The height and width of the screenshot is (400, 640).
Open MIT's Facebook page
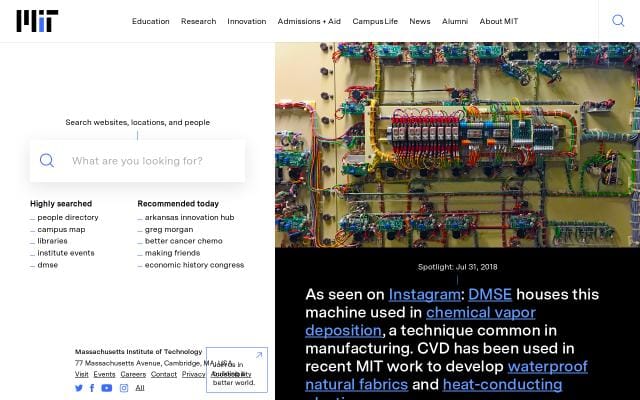[x=92, y=388]
